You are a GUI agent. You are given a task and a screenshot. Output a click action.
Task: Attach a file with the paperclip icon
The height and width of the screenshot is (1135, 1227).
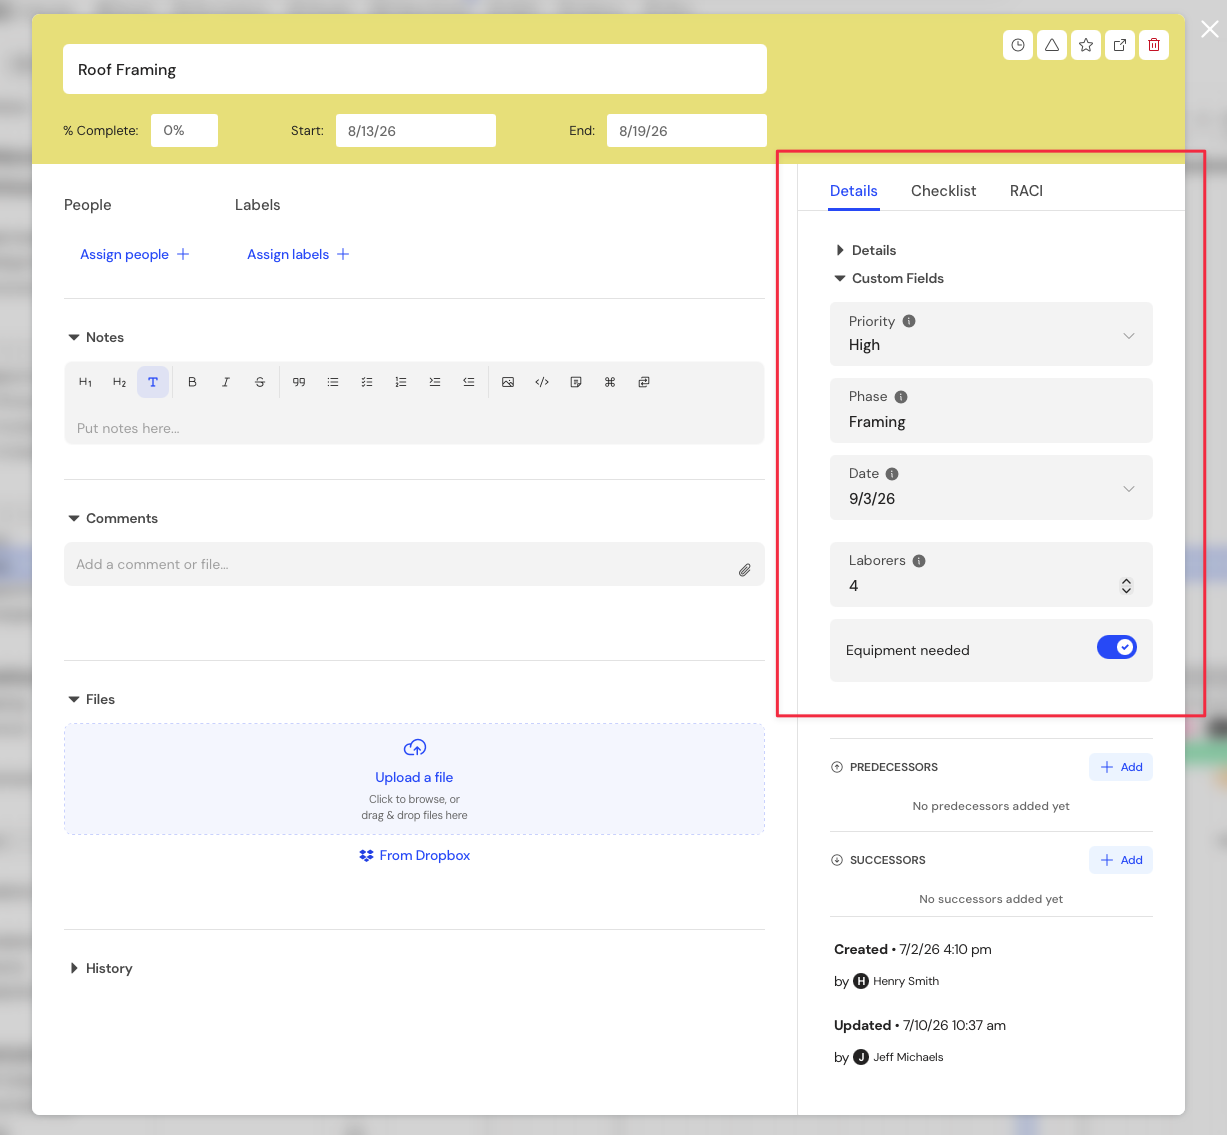point(745,570)
